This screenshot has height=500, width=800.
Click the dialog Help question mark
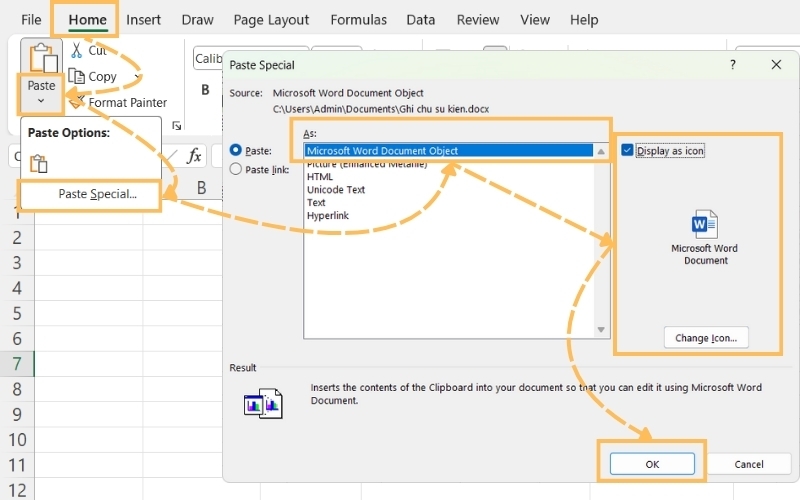[733, 65]
